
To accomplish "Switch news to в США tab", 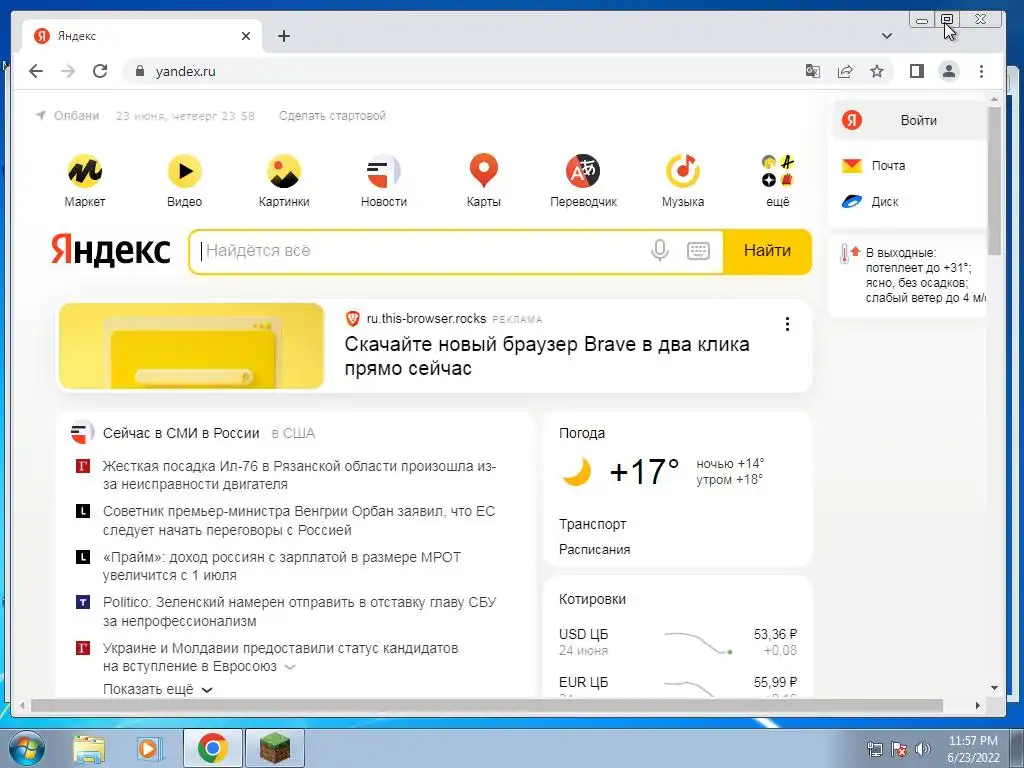I will tap(293, 433).
